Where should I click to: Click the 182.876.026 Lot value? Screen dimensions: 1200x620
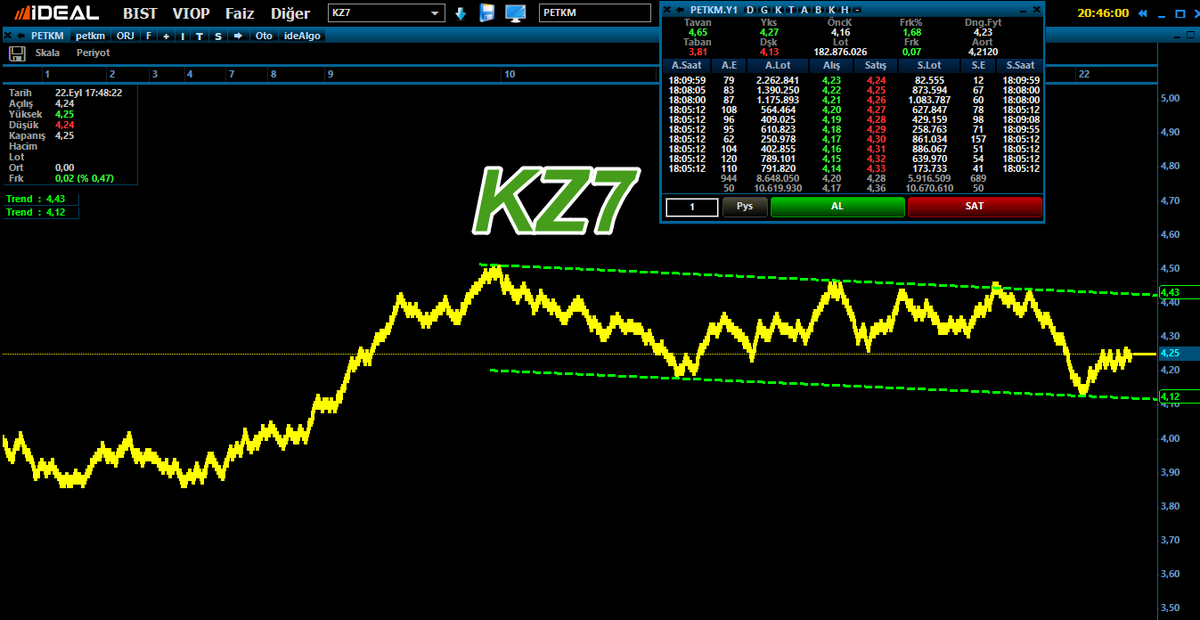click(x=840, y=52)
